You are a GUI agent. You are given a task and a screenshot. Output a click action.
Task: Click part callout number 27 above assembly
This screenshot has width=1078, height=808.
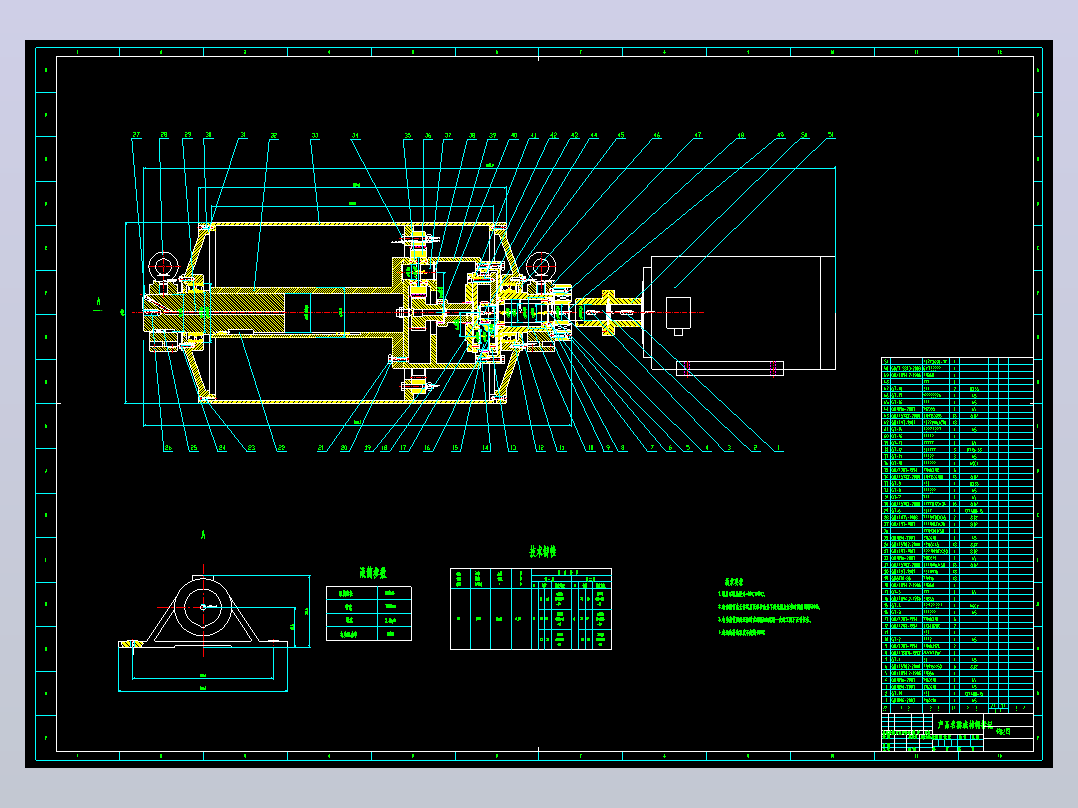(136, 135)
